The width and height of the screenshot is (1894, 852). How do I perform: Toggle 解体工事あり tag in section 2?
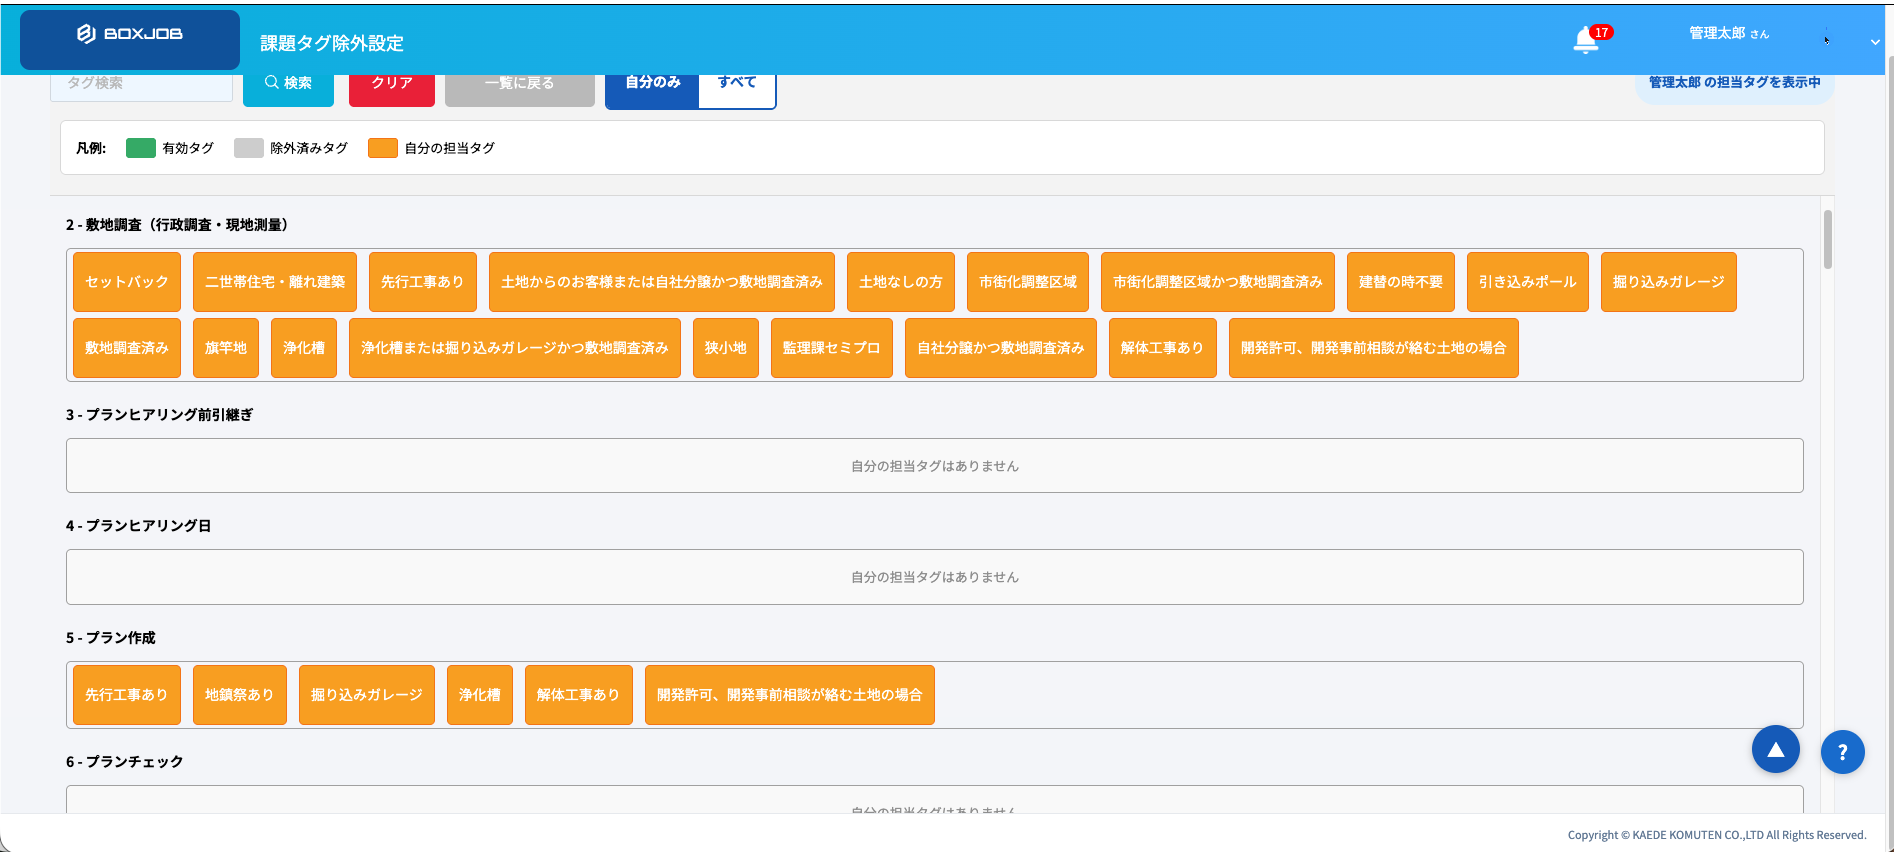click(x=1163, y=348)
